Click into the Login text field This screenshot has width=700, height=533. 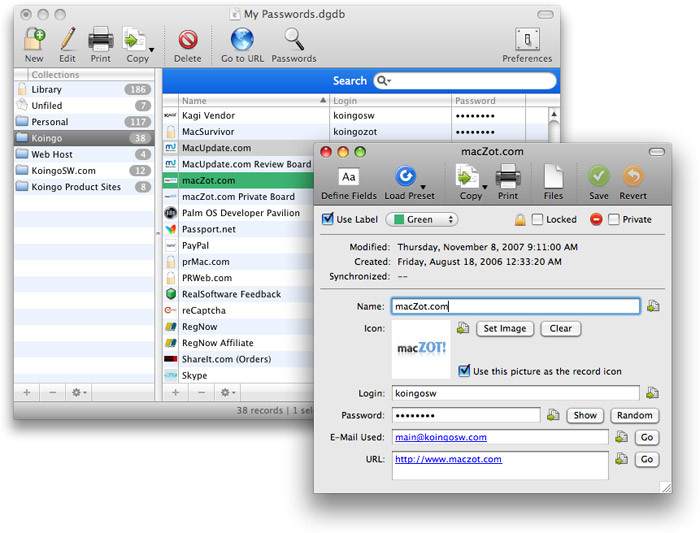[x=516, y=393]
